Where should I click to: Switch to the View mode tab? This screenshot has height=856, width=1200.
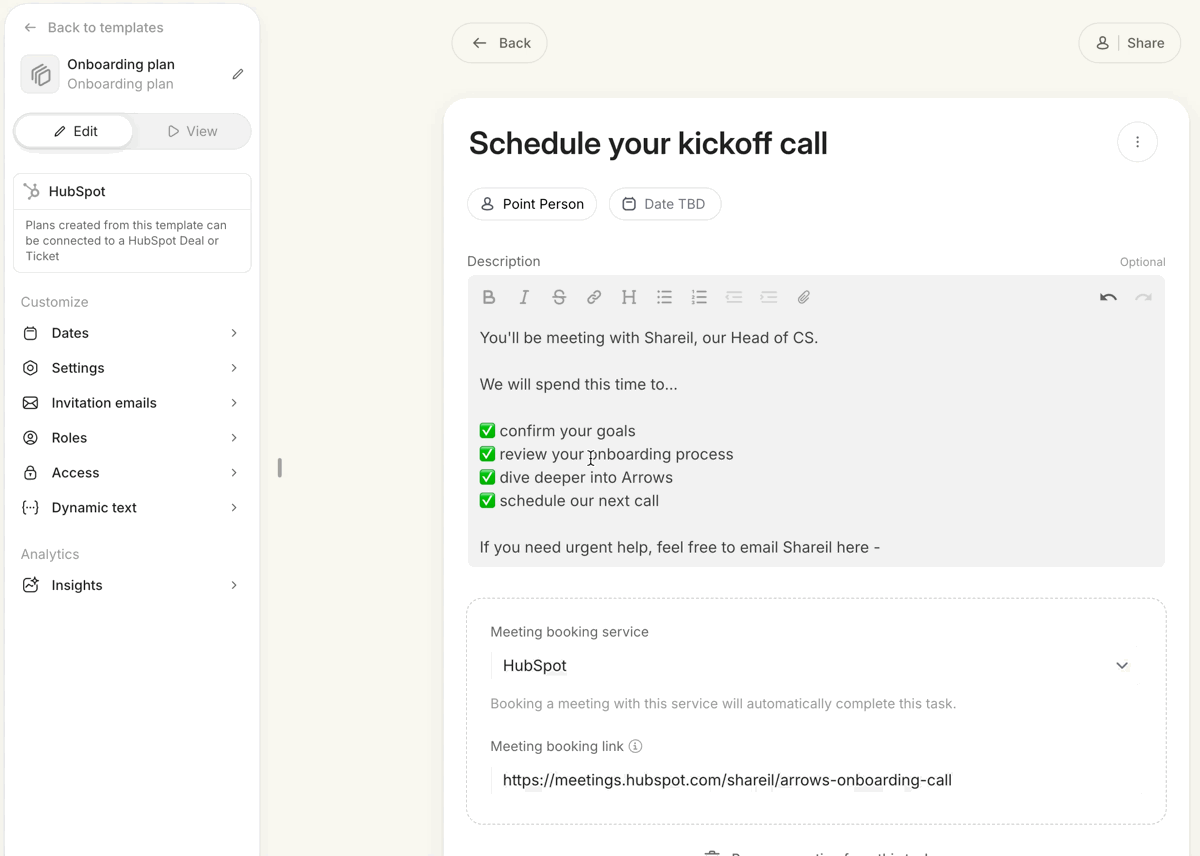coord(192,131)
